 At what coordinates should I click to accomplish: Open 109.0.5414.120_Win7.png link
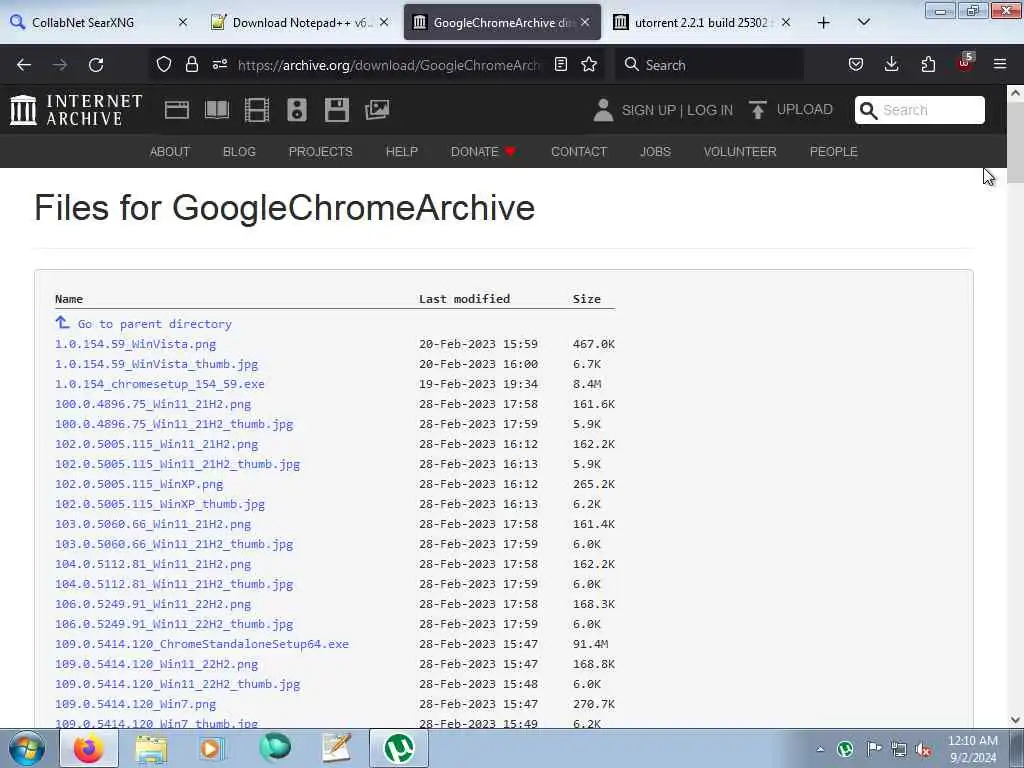135,704
